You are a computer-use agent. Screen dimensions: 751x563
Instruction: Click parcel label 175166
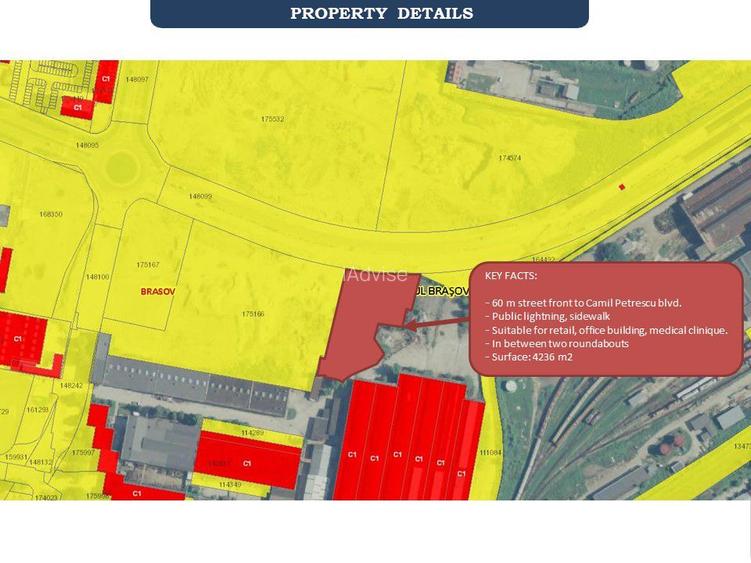[x=253, y=313]
